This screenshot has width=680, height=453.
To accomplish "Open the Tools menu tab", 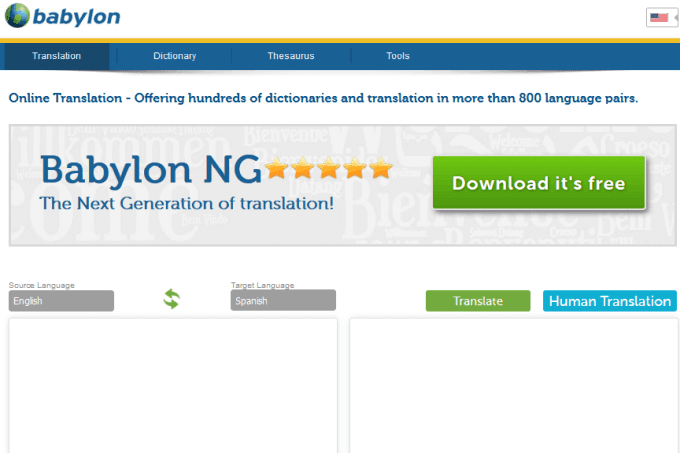I will pyautogui.click(x=398, y=56).
